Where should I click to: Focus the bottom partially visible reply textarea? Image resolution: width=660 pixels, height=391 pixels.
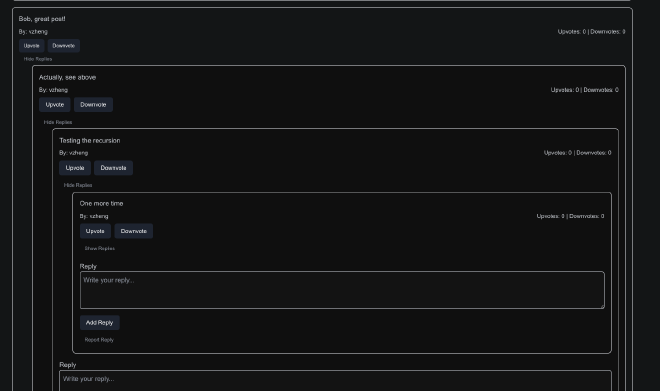335,381
